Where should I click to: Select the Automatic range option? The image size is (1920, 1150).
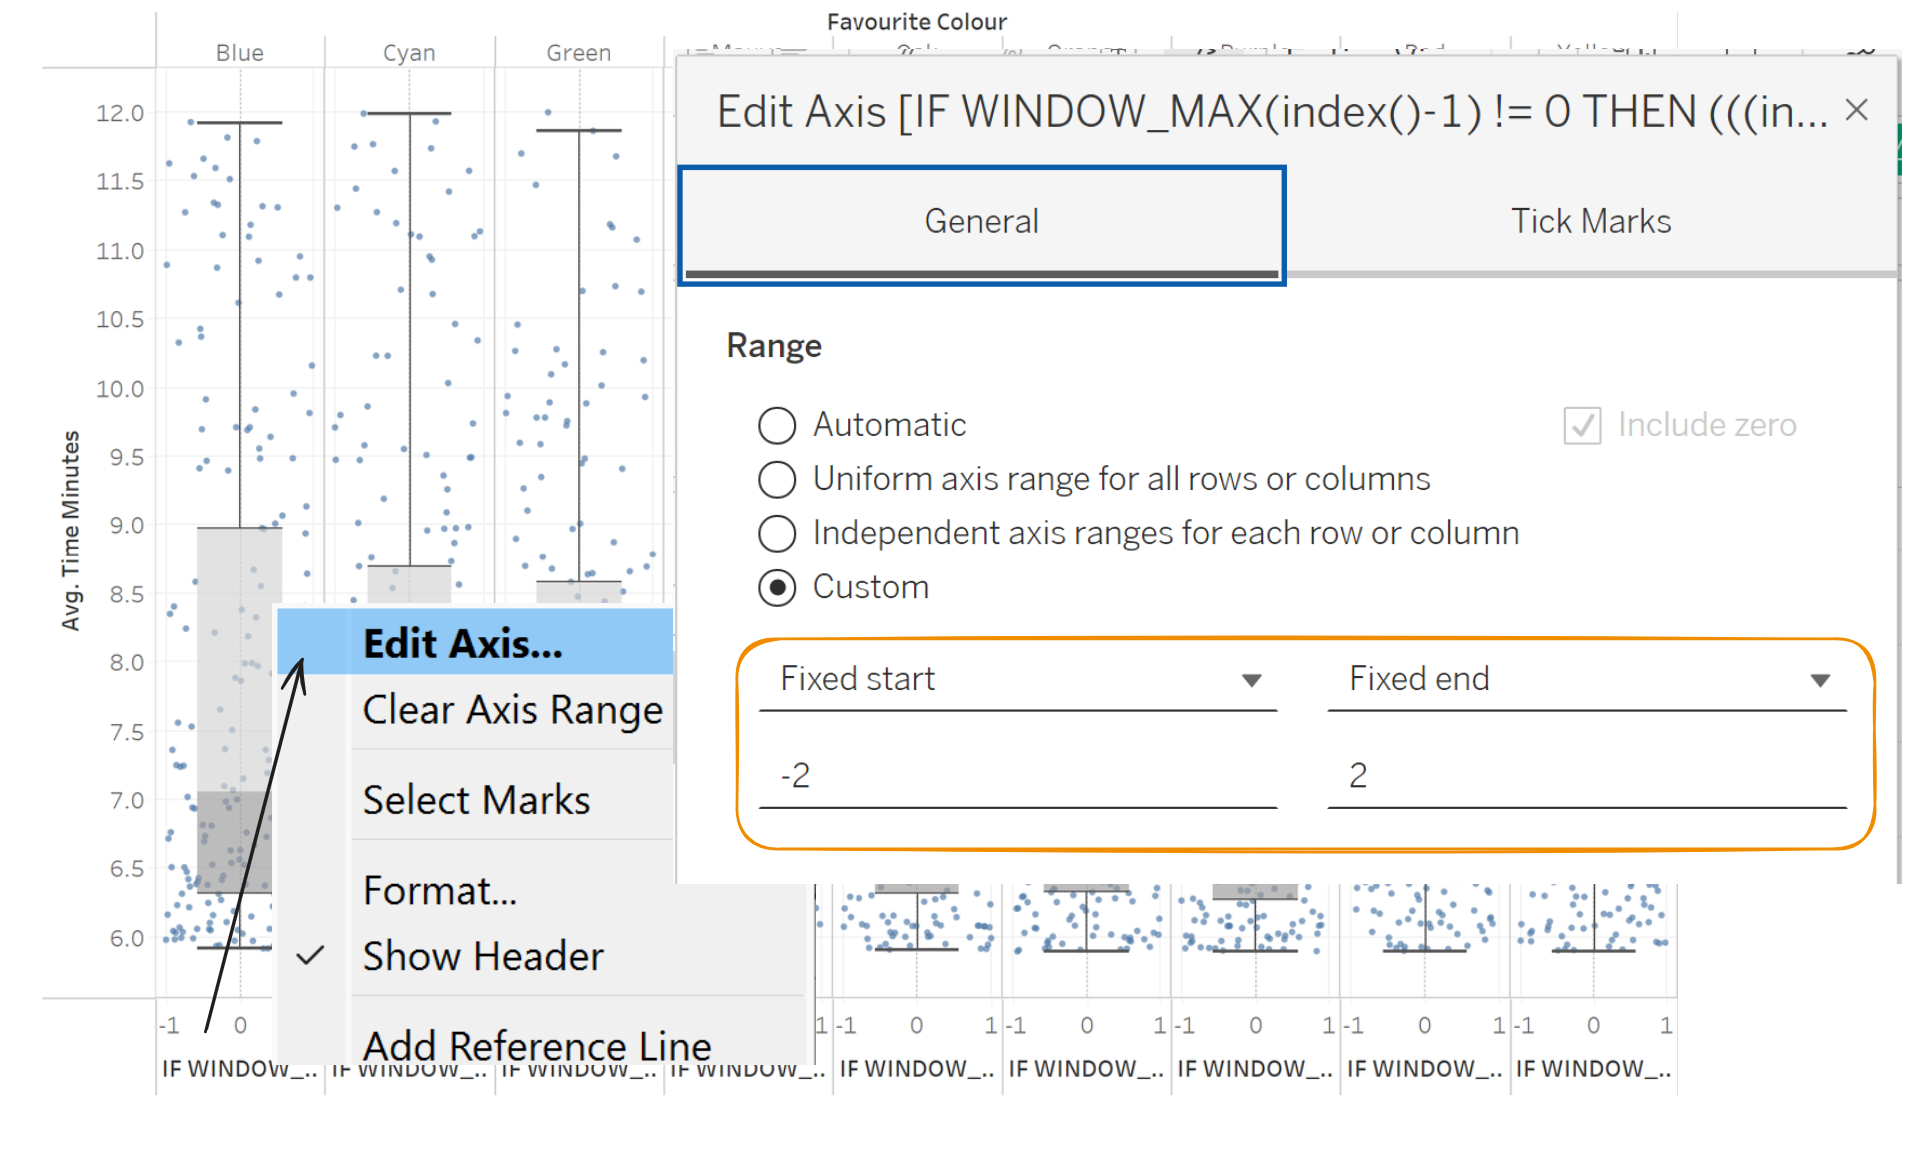coord(777,425)
